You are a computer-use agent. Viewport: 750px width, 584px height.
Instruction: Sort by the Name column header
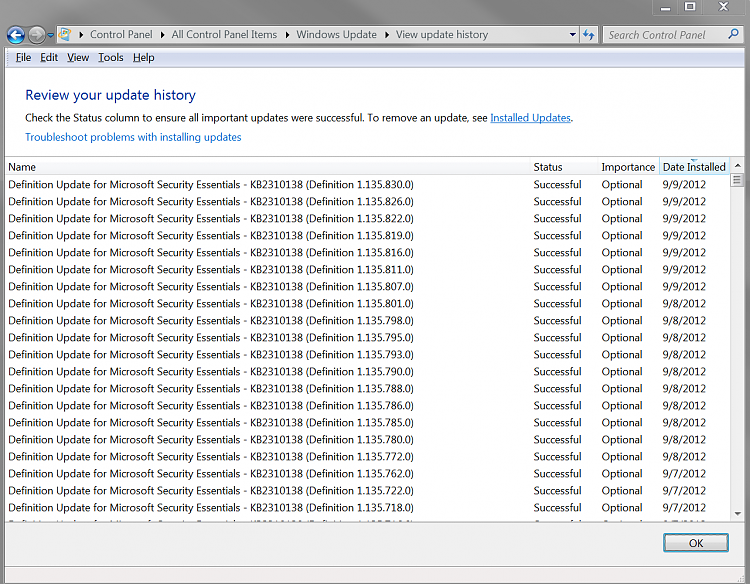(268, 167)
